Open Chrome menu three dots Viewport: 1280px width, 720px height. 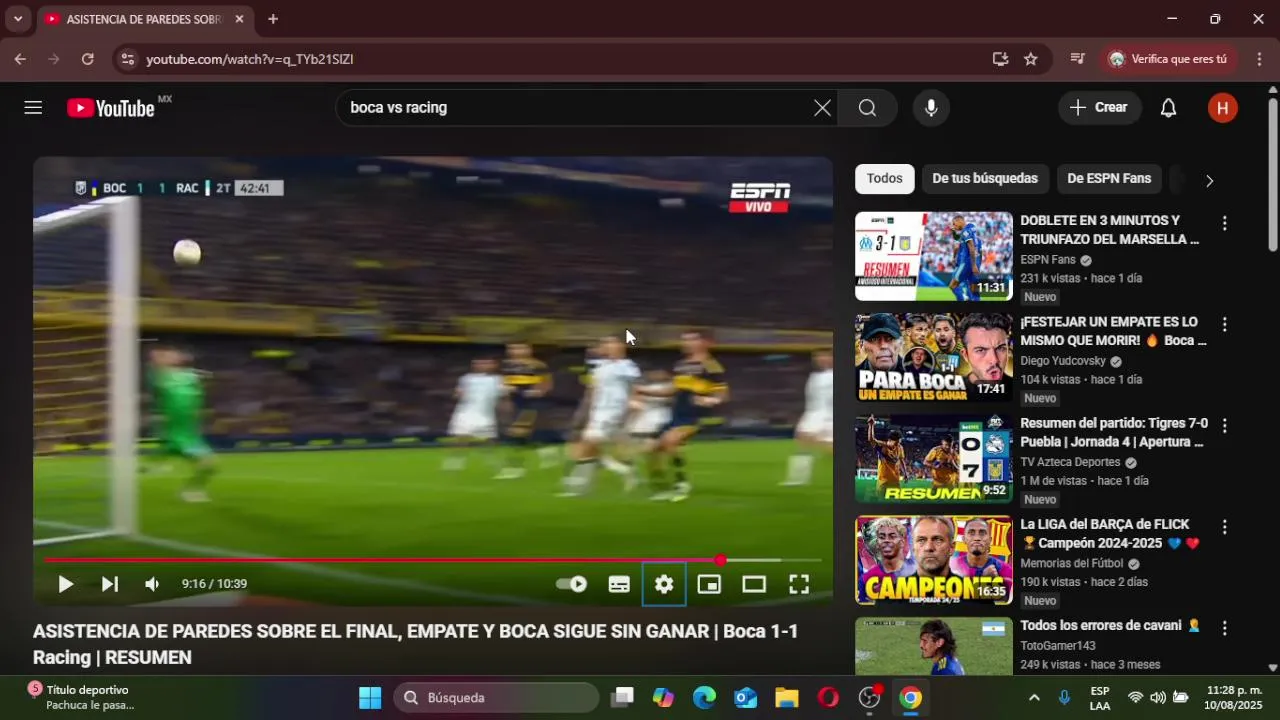coord(1259,59)
